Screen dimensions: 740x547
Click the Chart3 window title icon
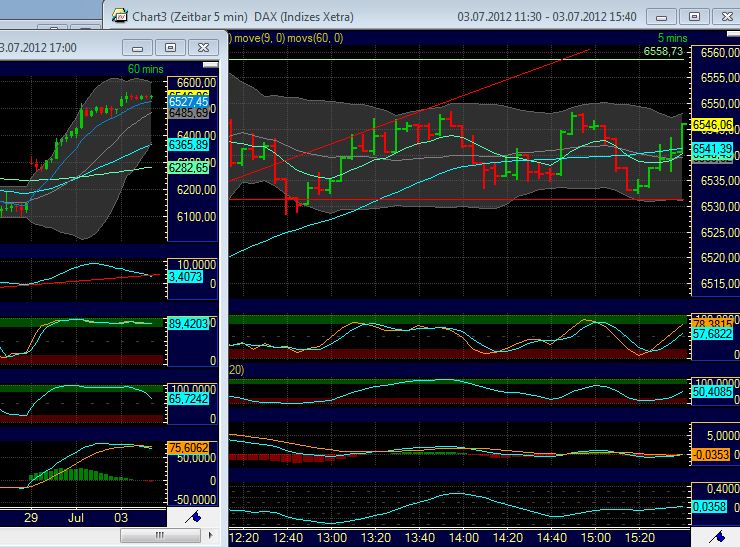point(119,15)
